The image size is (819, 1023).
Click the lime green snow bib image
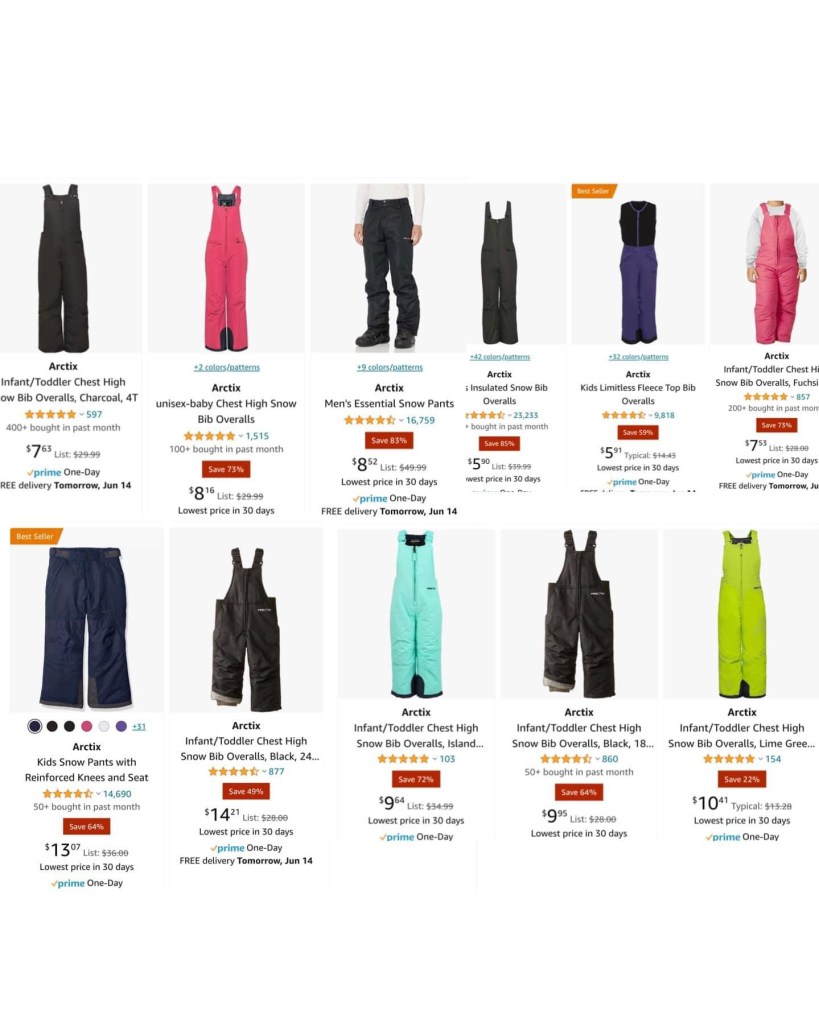(742, 614)
